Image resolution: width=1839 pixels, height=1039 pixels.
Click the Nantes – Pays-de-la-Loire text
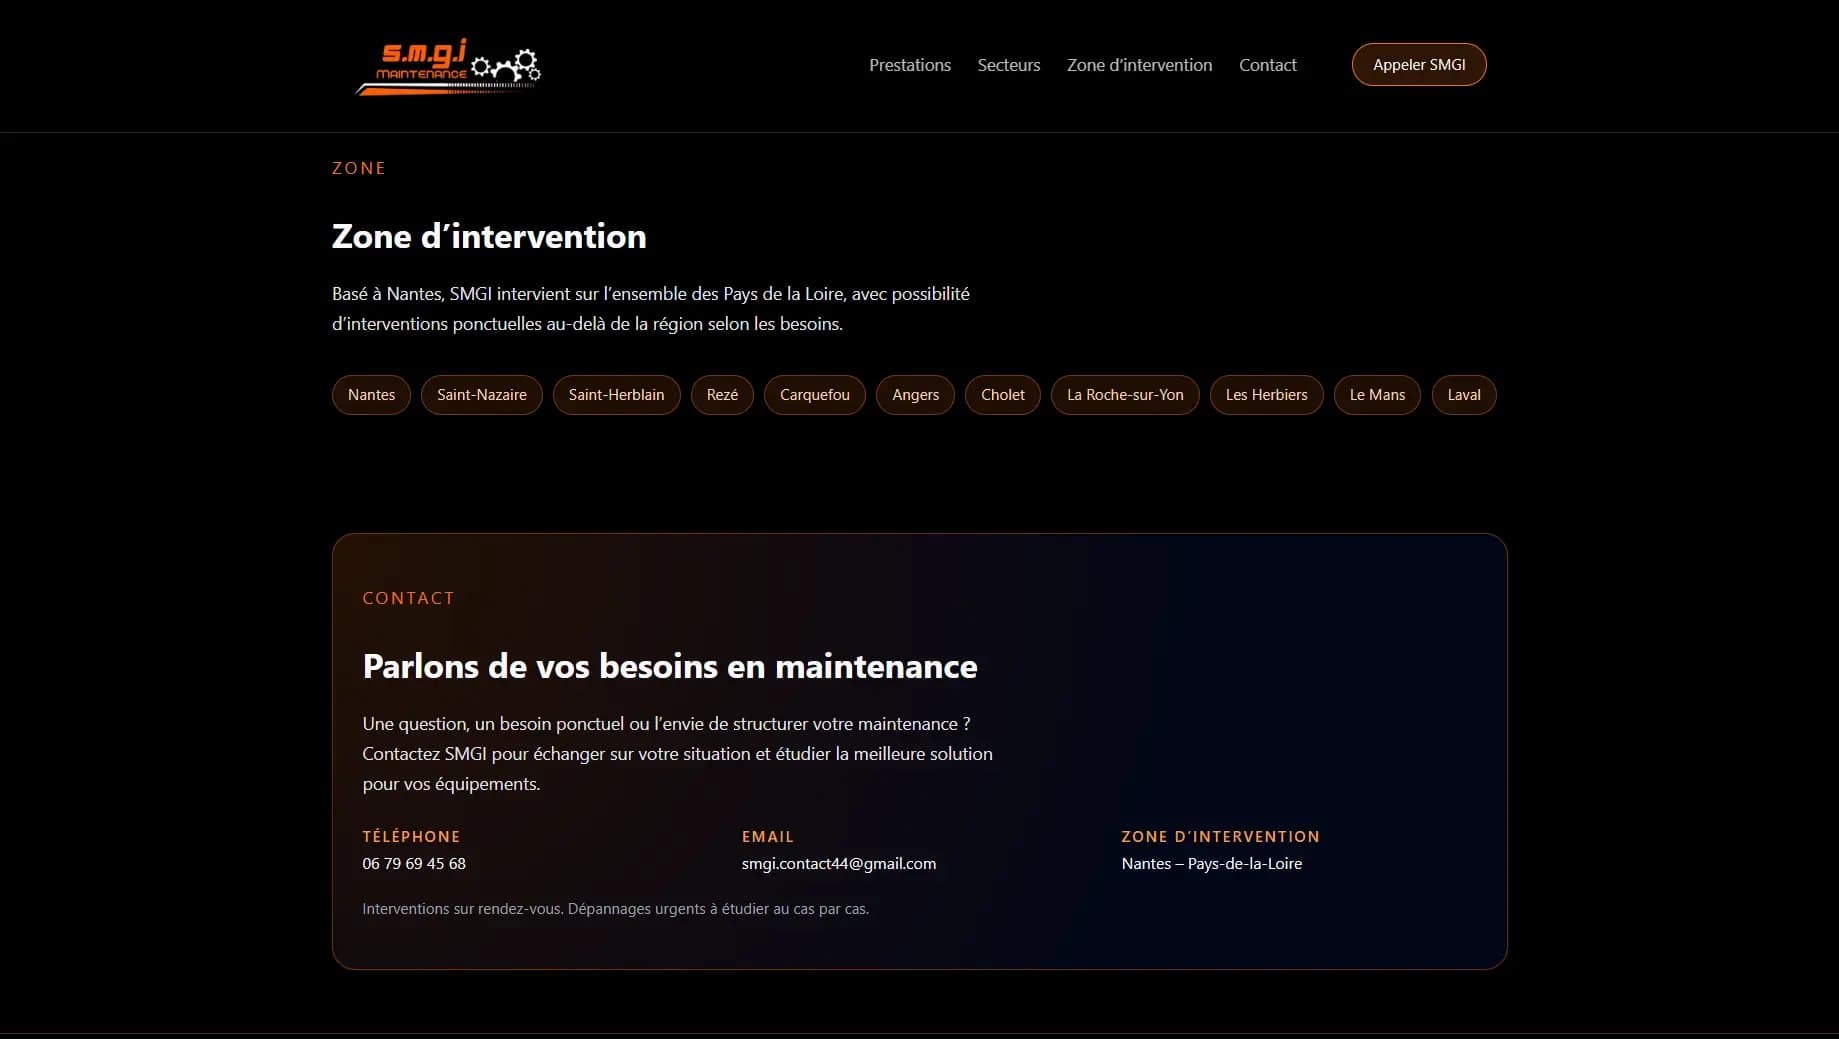click(x=1211, y=864)
